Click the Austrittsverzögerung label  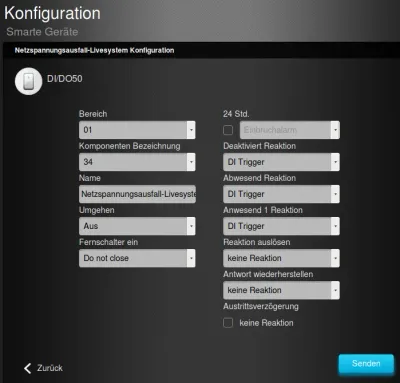coord(261,306)
